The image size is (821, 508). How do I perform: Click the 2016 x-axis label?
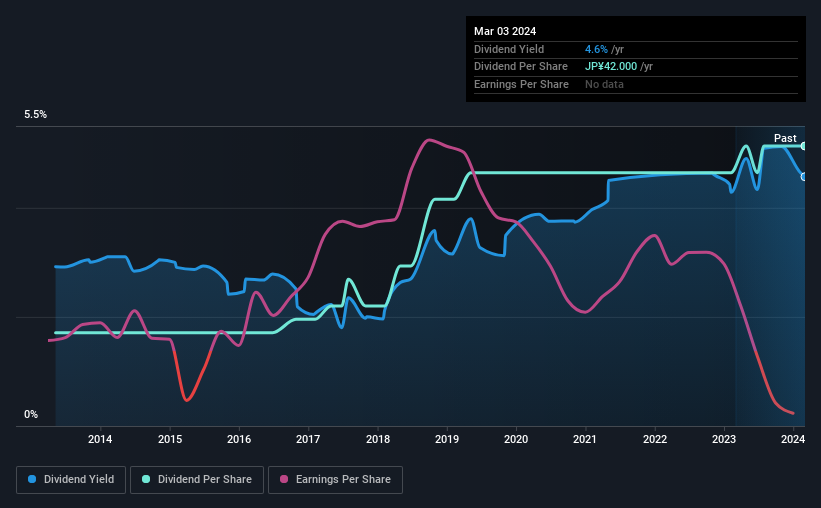tap(239, 439)
